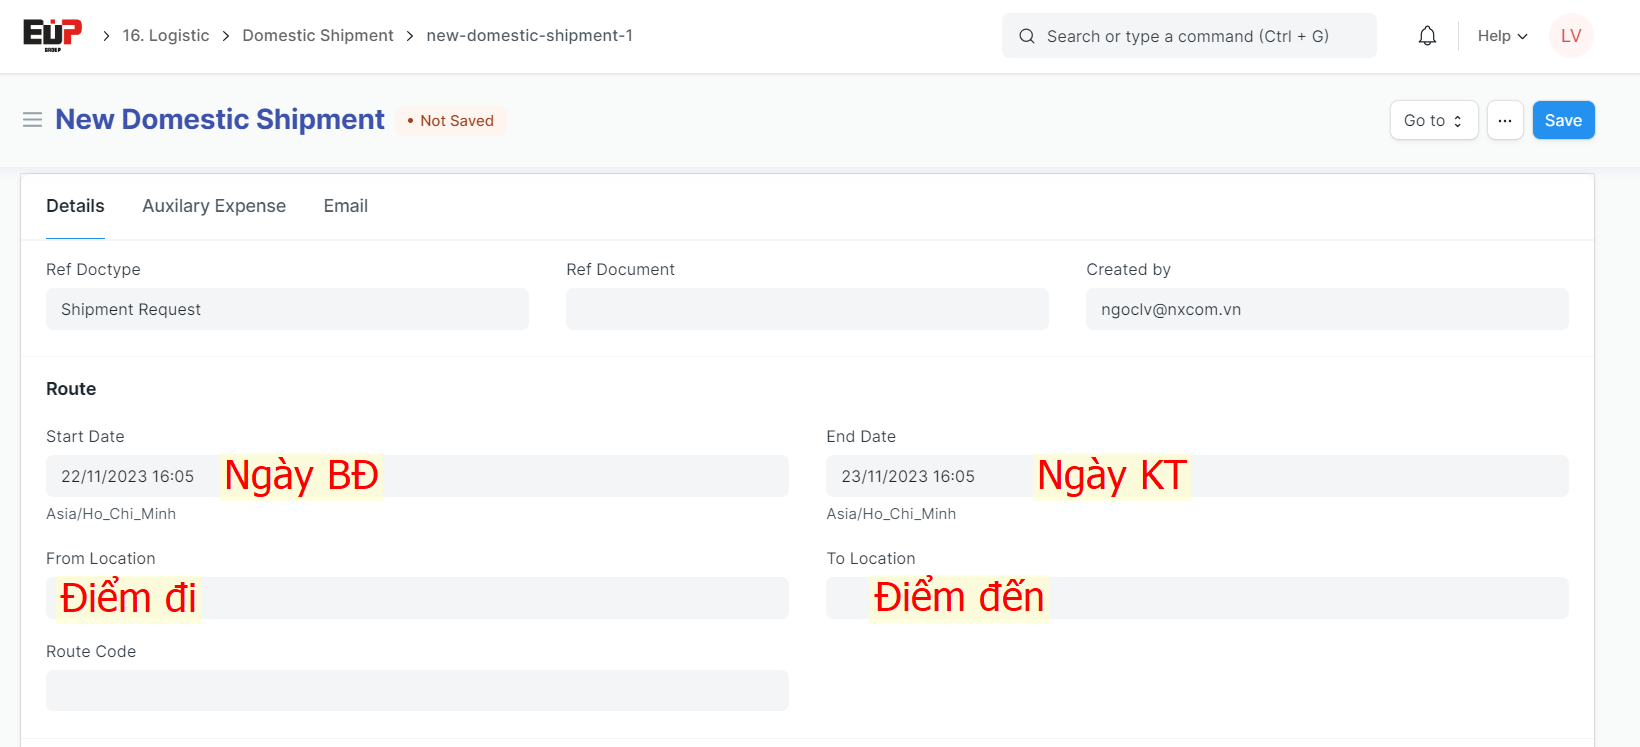Save the new domestic shipment
Viewport: 1640px width, 747px height.
pyautogui.click(x=1563, y=120)
